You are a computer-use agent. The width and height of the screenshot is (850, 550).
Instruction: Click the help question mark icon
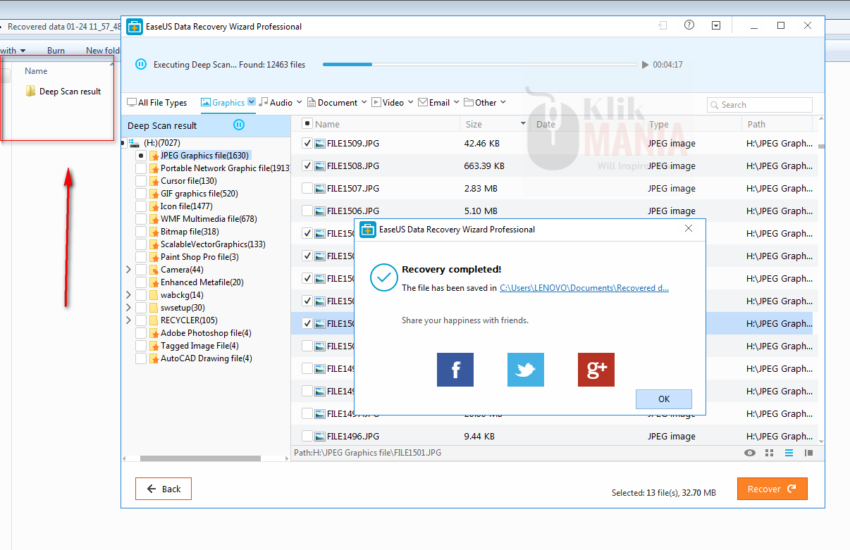pyautogui.click(x=689, y=25)
